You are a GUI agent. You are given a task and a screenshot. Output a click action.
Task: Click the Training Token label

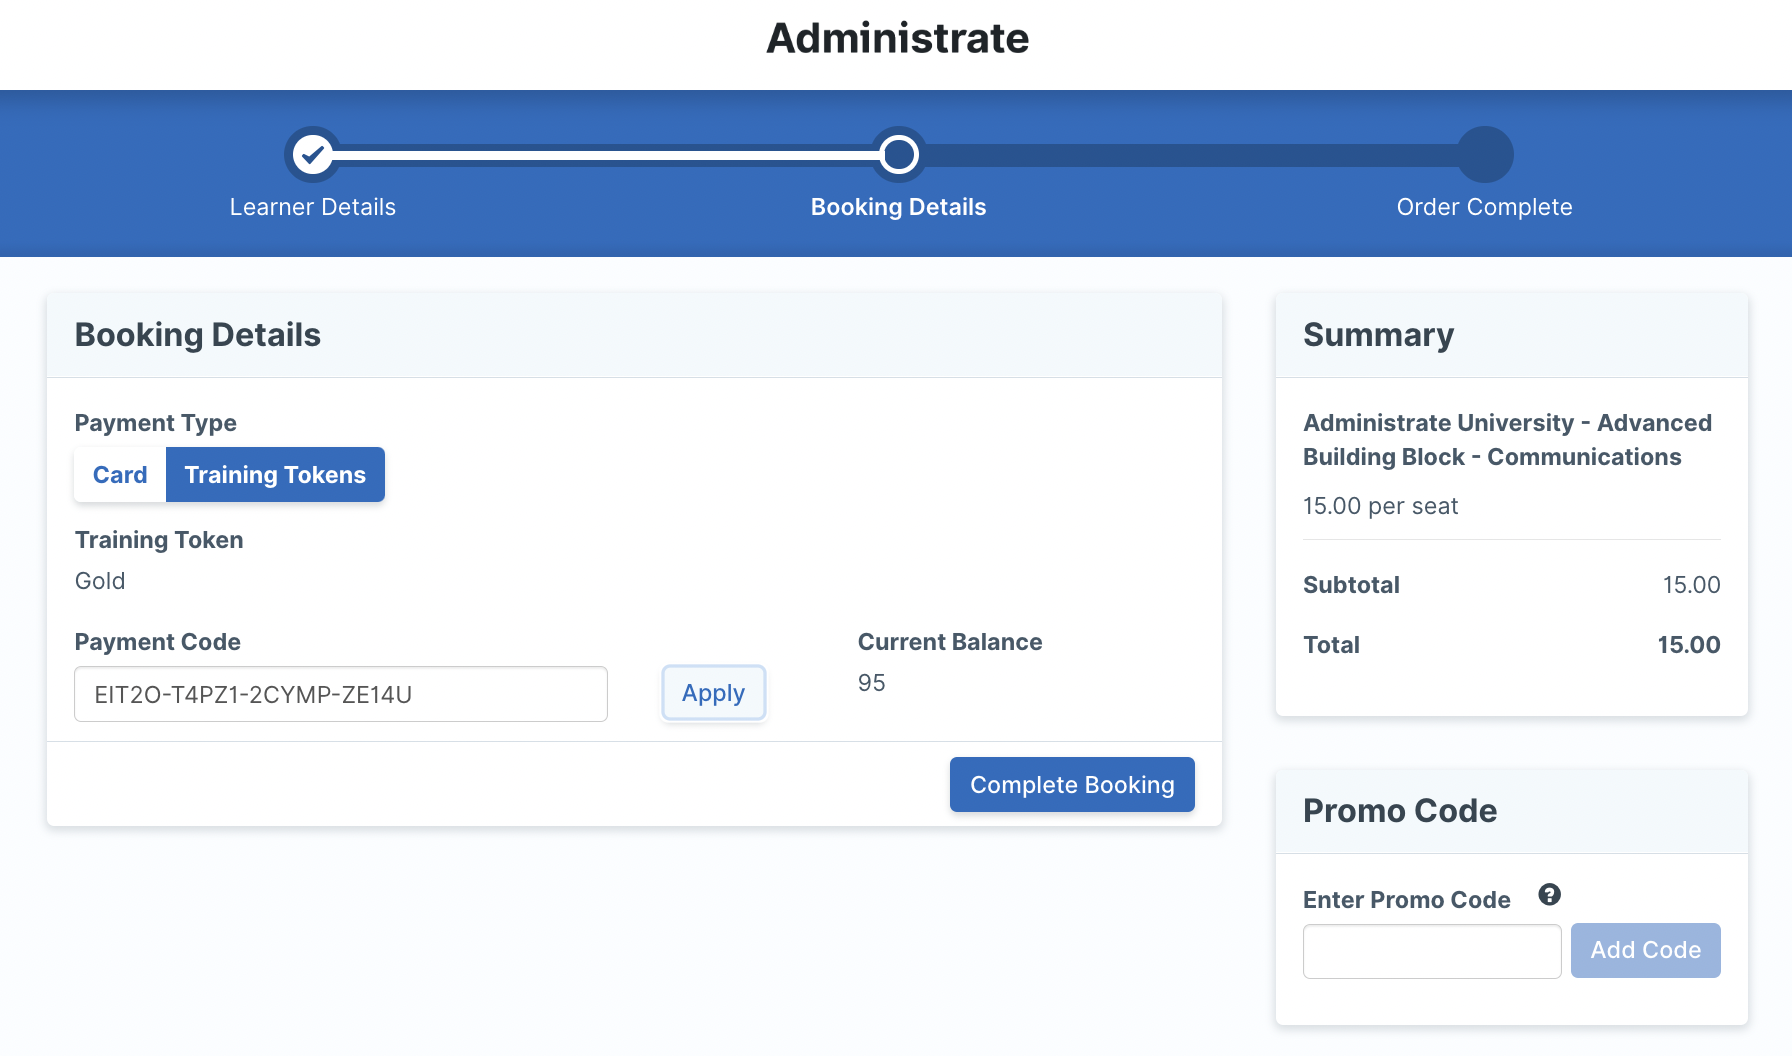click(x=159, y=540)
